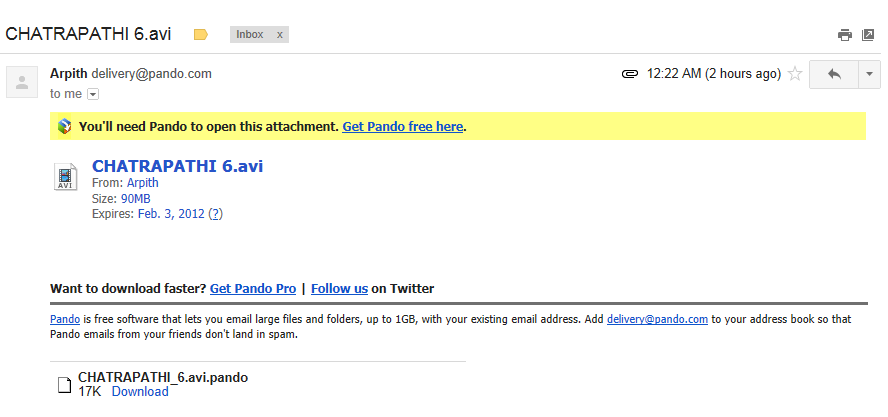The image size is (888, 417).
Task: Open 'Get Pando free here' link
Action: point(403,127)
